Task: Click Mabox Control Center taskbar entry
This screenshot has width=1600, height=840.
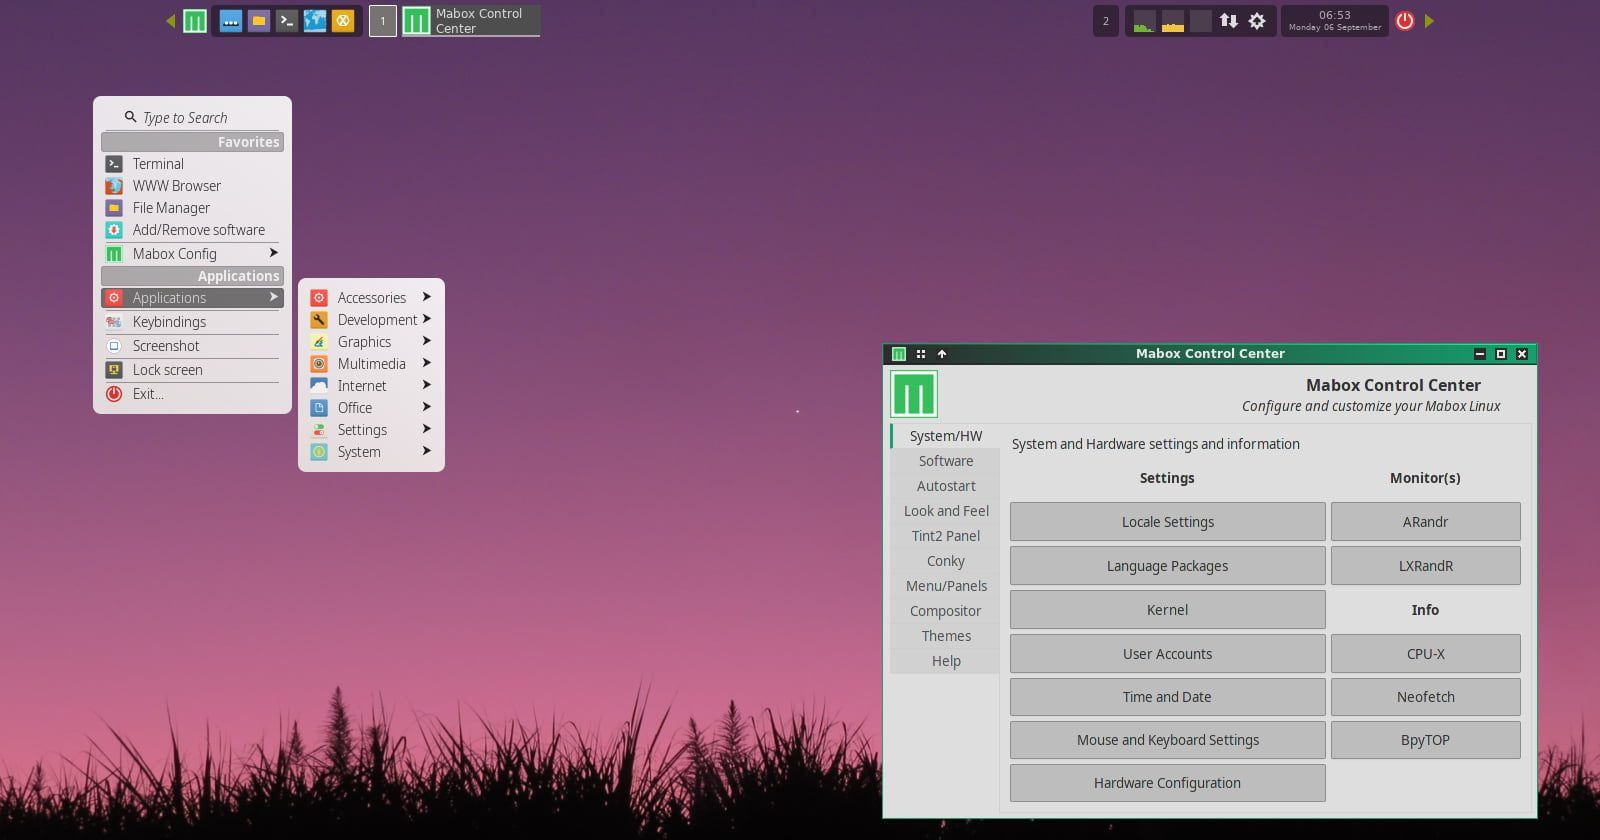Action: 470,21
